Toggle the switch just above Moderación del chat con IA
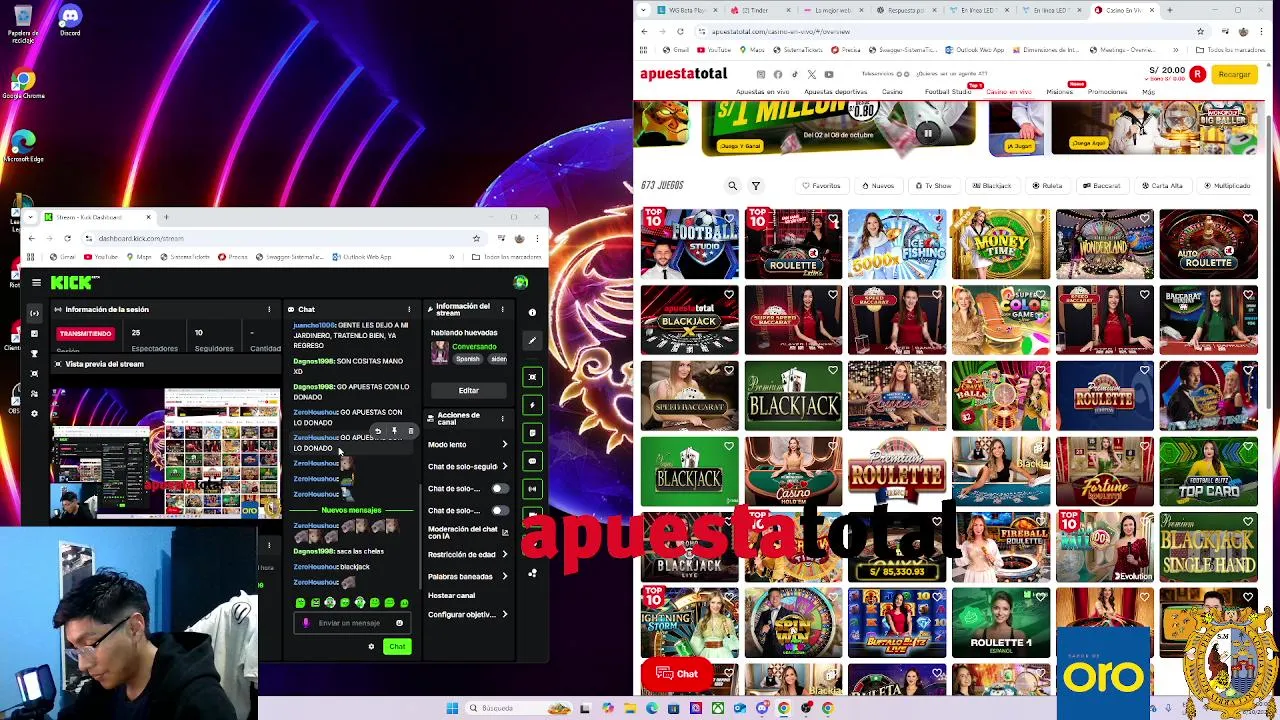 pyautogui.click(x=499, y=510)
